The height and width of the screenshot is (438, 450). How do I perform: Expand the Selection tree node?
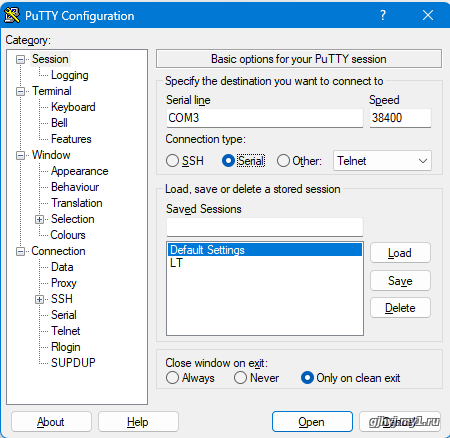(39, 219)
